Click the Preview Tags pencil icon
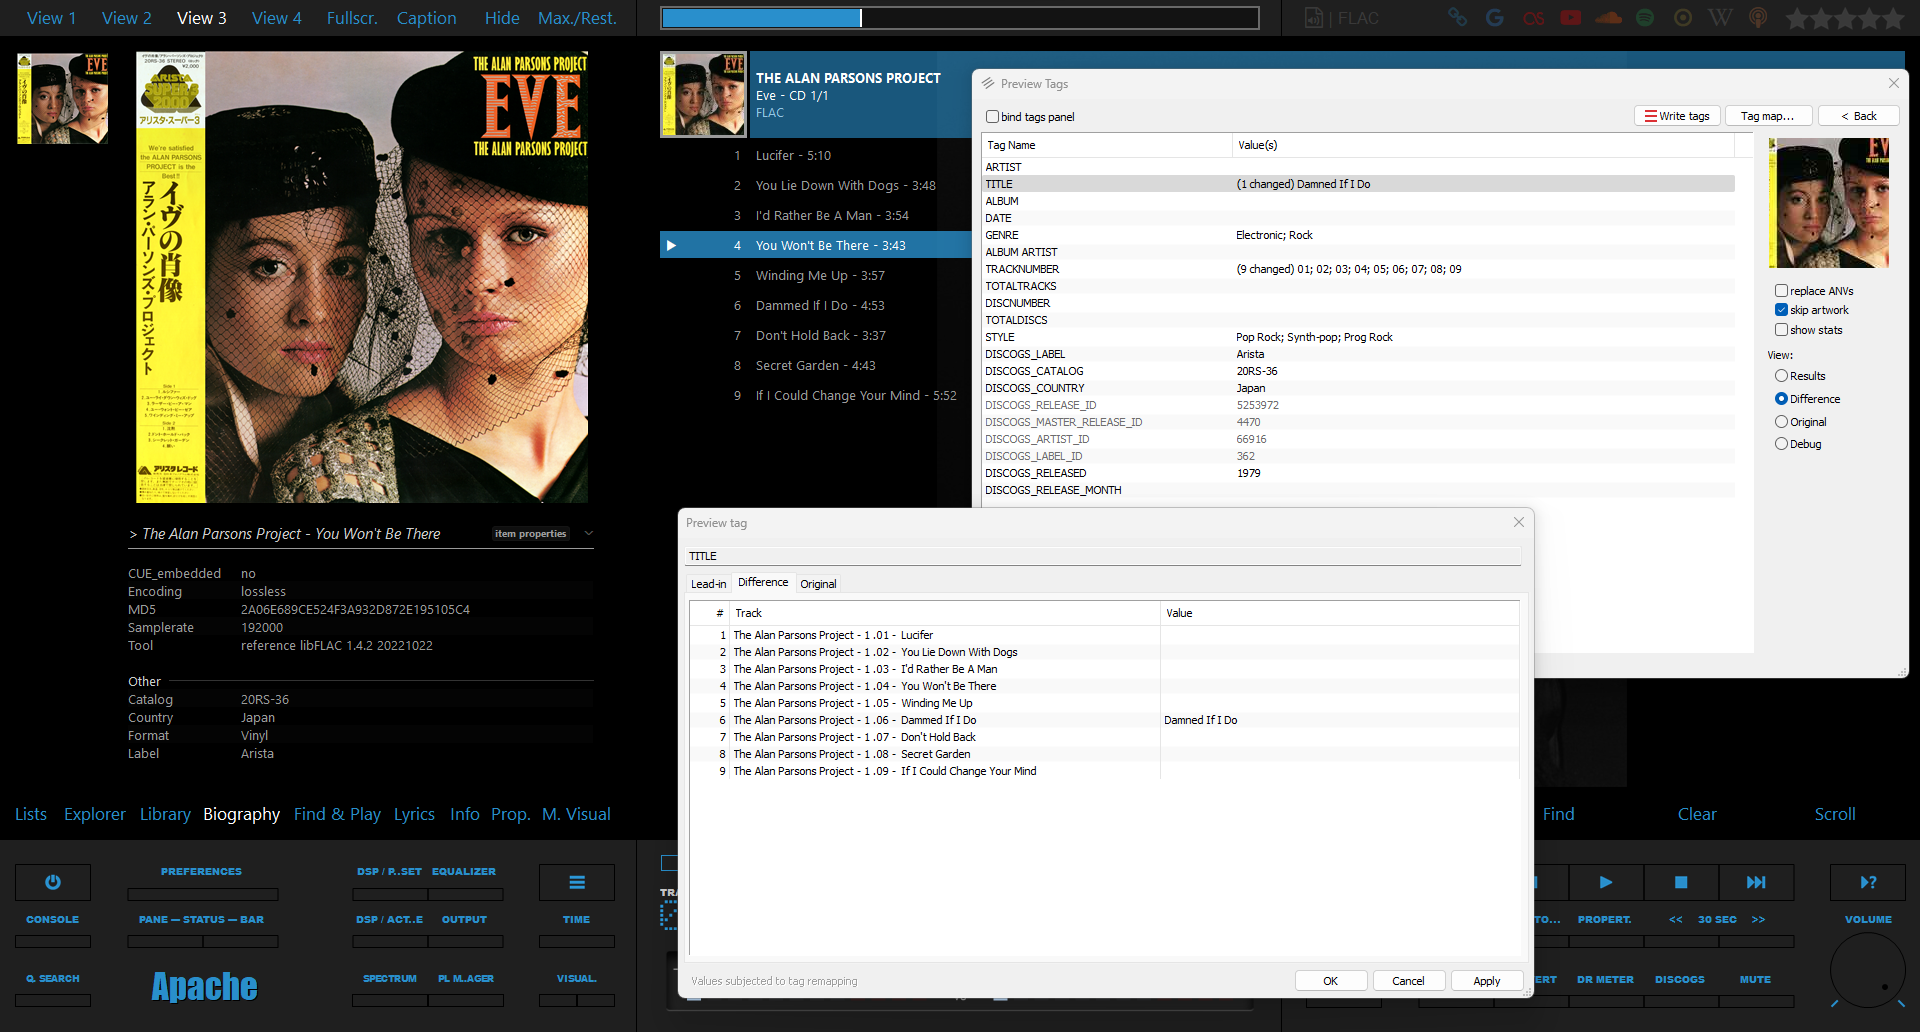1920x1032 pixels. tap(988, 84)
